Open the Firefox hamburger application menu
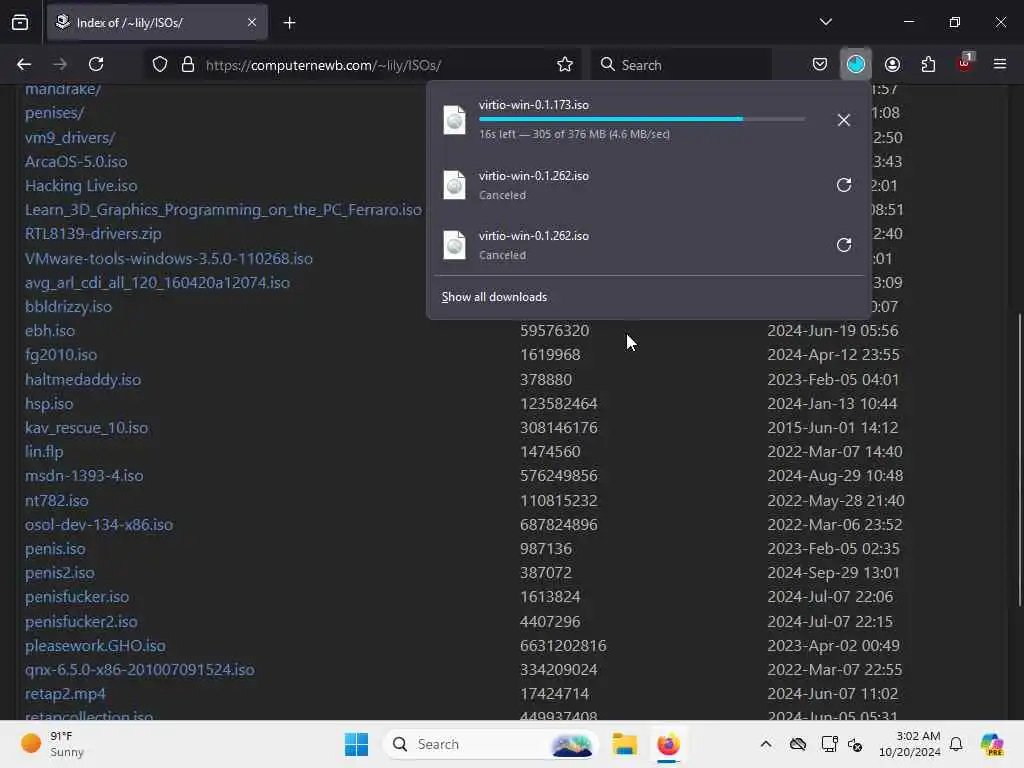Screen dimensions: 1024x768 [1000, 64]
